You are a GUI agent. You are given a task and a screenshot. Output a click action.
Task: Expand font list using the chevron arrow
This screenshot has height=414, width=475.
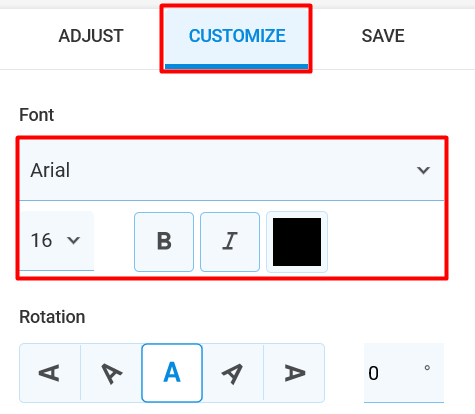click(423, 170)
